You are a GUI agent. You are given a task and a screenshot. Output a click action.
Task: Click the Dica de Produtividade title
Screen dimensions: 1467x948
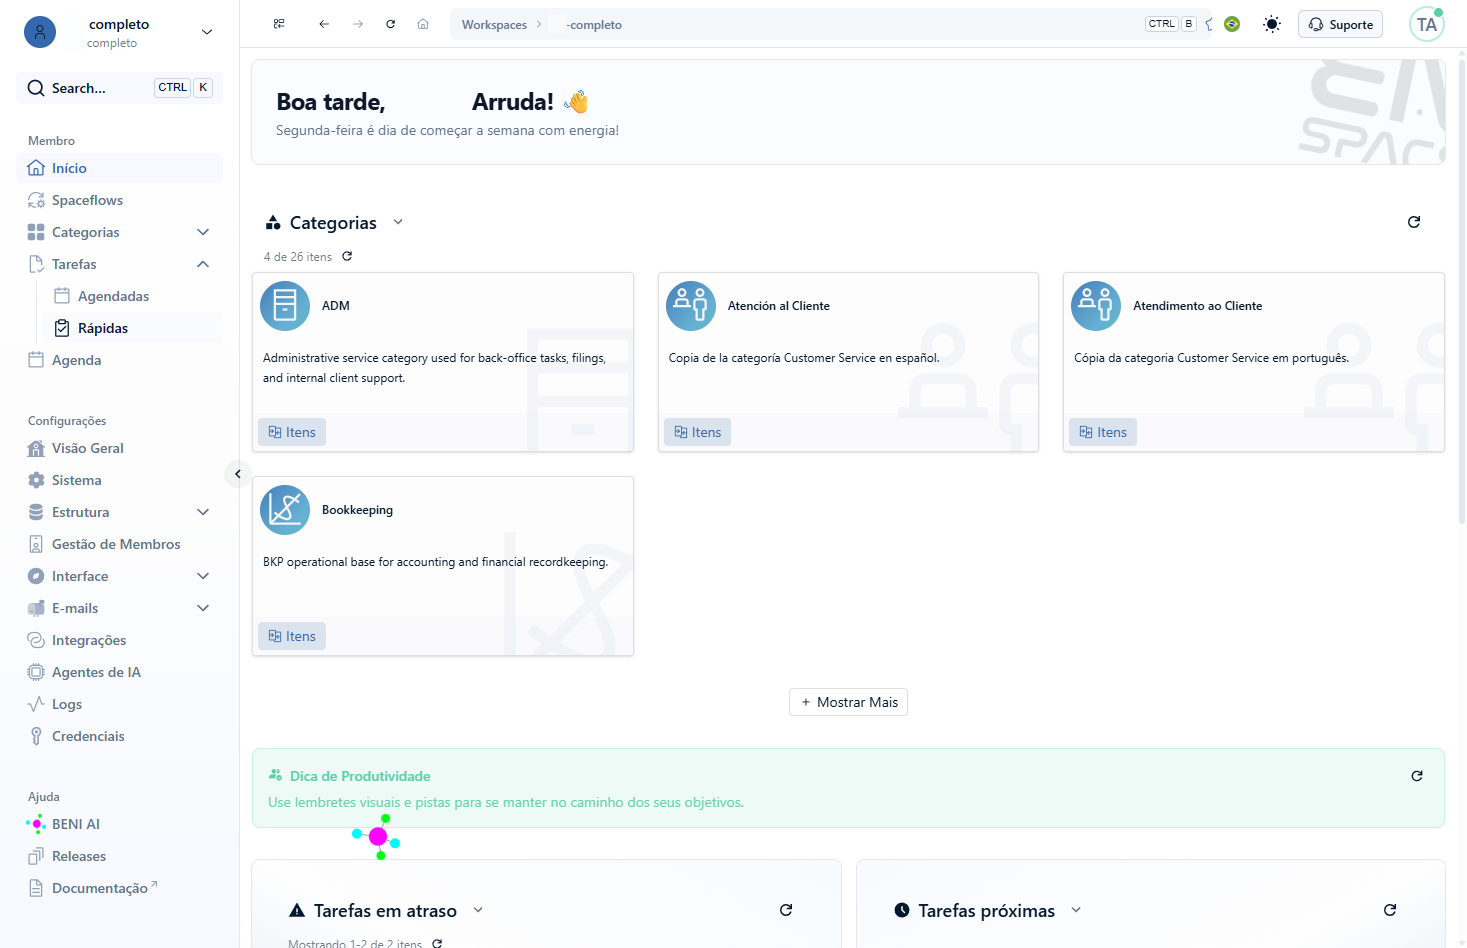[360, 776]
